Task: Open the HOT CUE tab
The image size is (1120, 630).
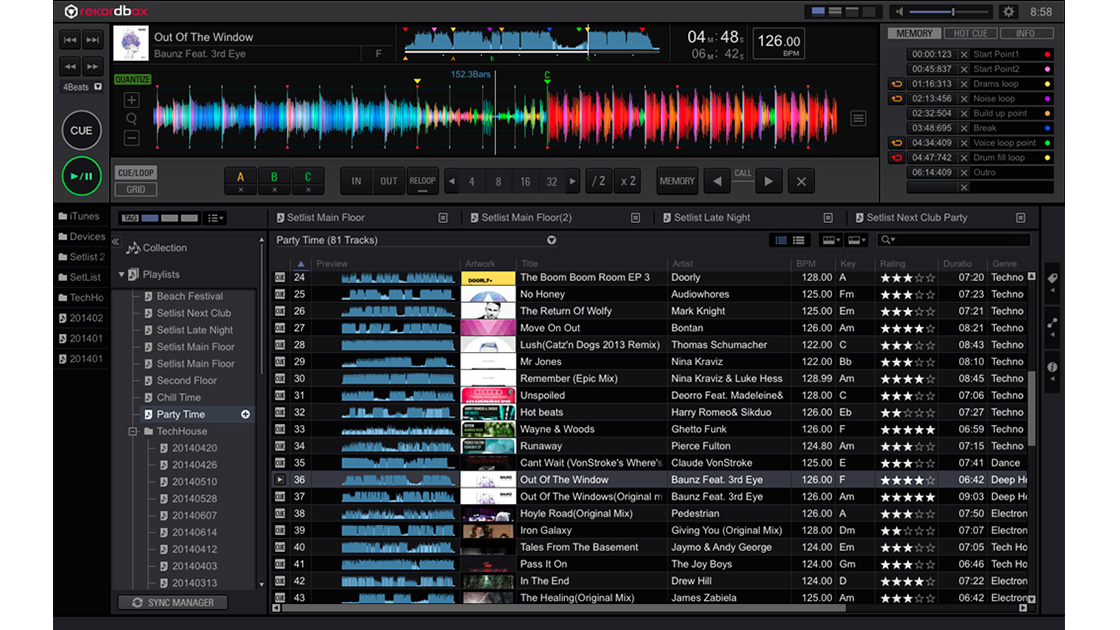Action: (970, 34)
